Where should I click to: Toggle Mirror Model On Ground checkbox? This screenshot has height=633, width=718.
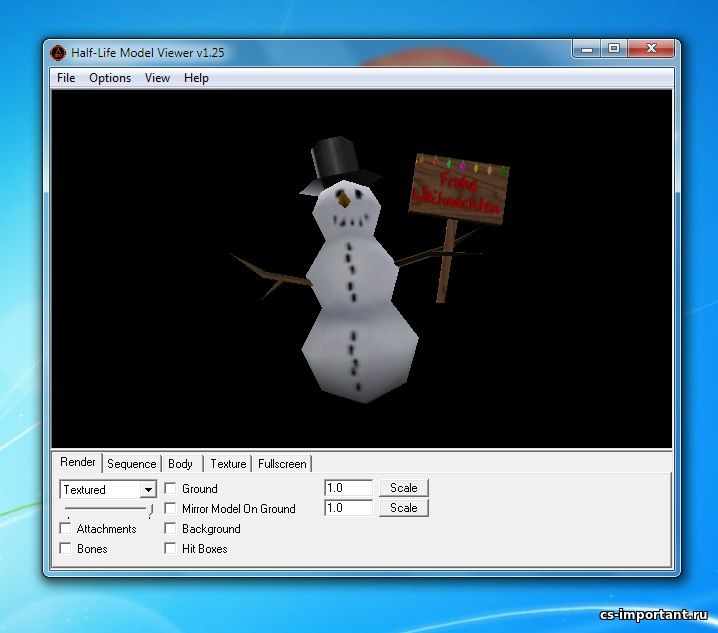[x=170, y=509]
